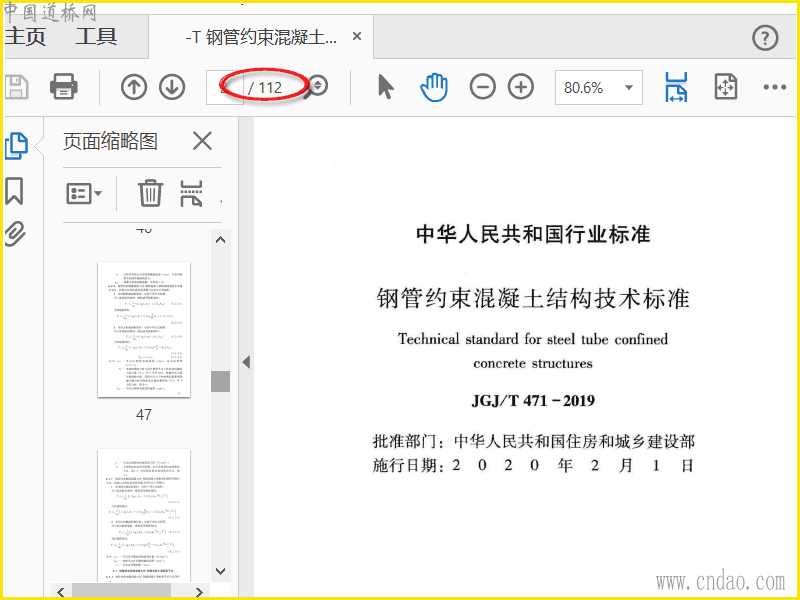Image resolution: width=800 pixels, height=600 pixels.
Task: Zoom out with the minus button
Action: tap(483, 87)
